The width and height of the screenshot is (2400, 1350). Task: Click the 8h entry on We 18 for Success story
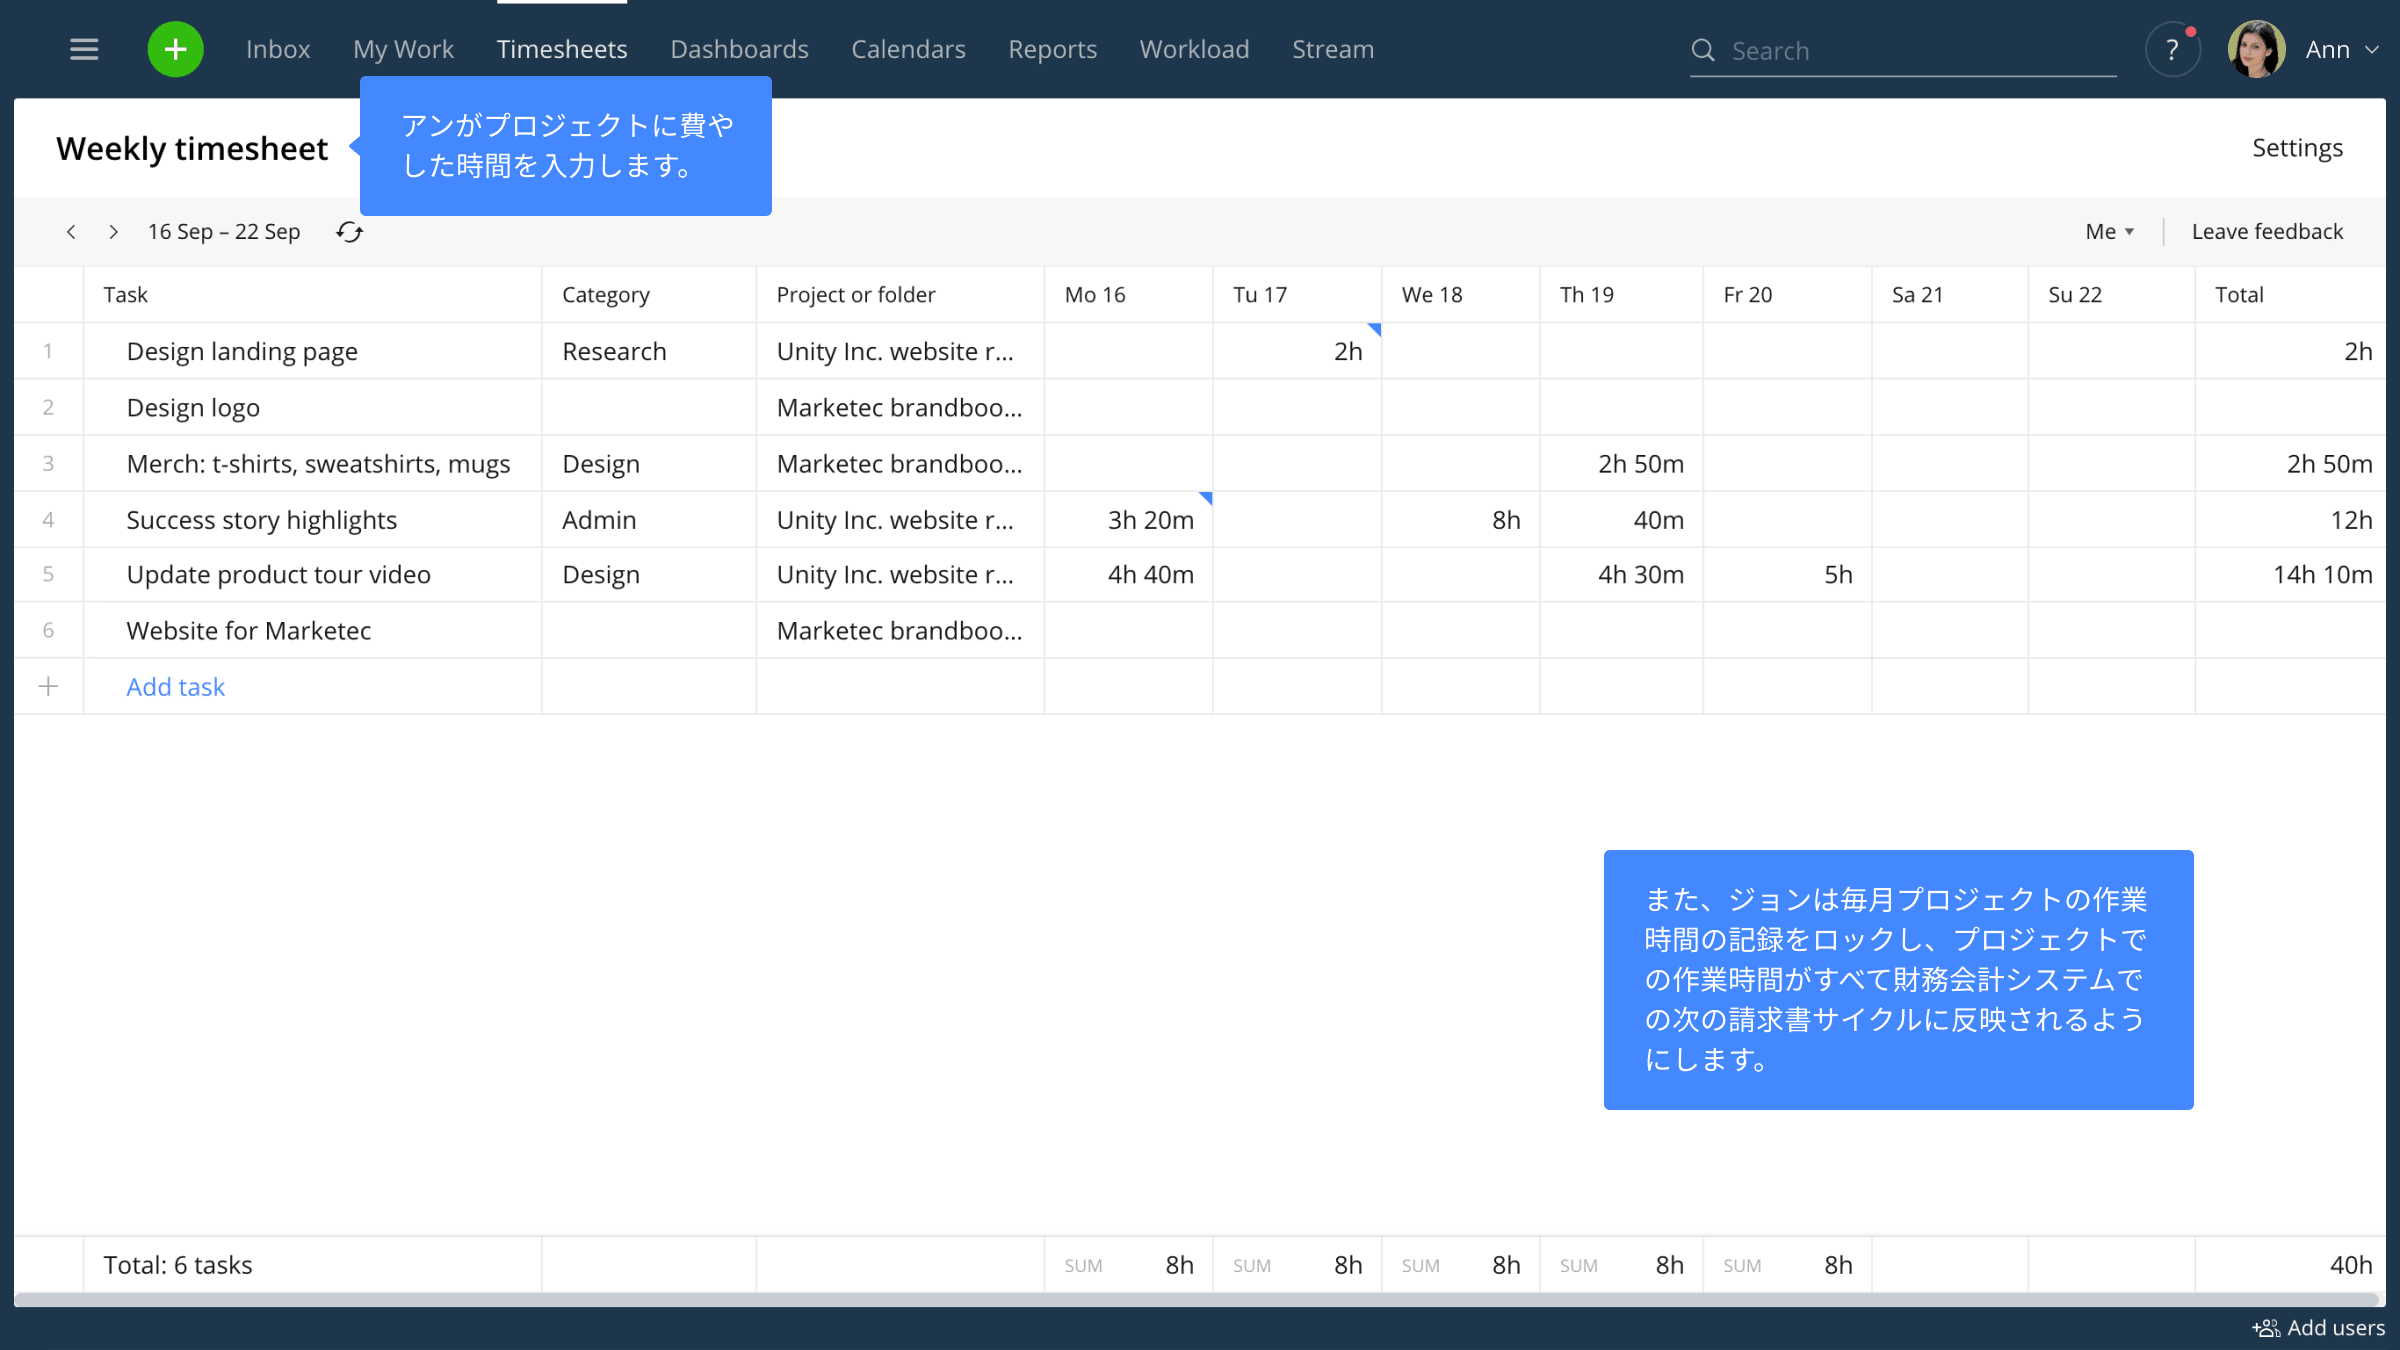pos(1506,520)
